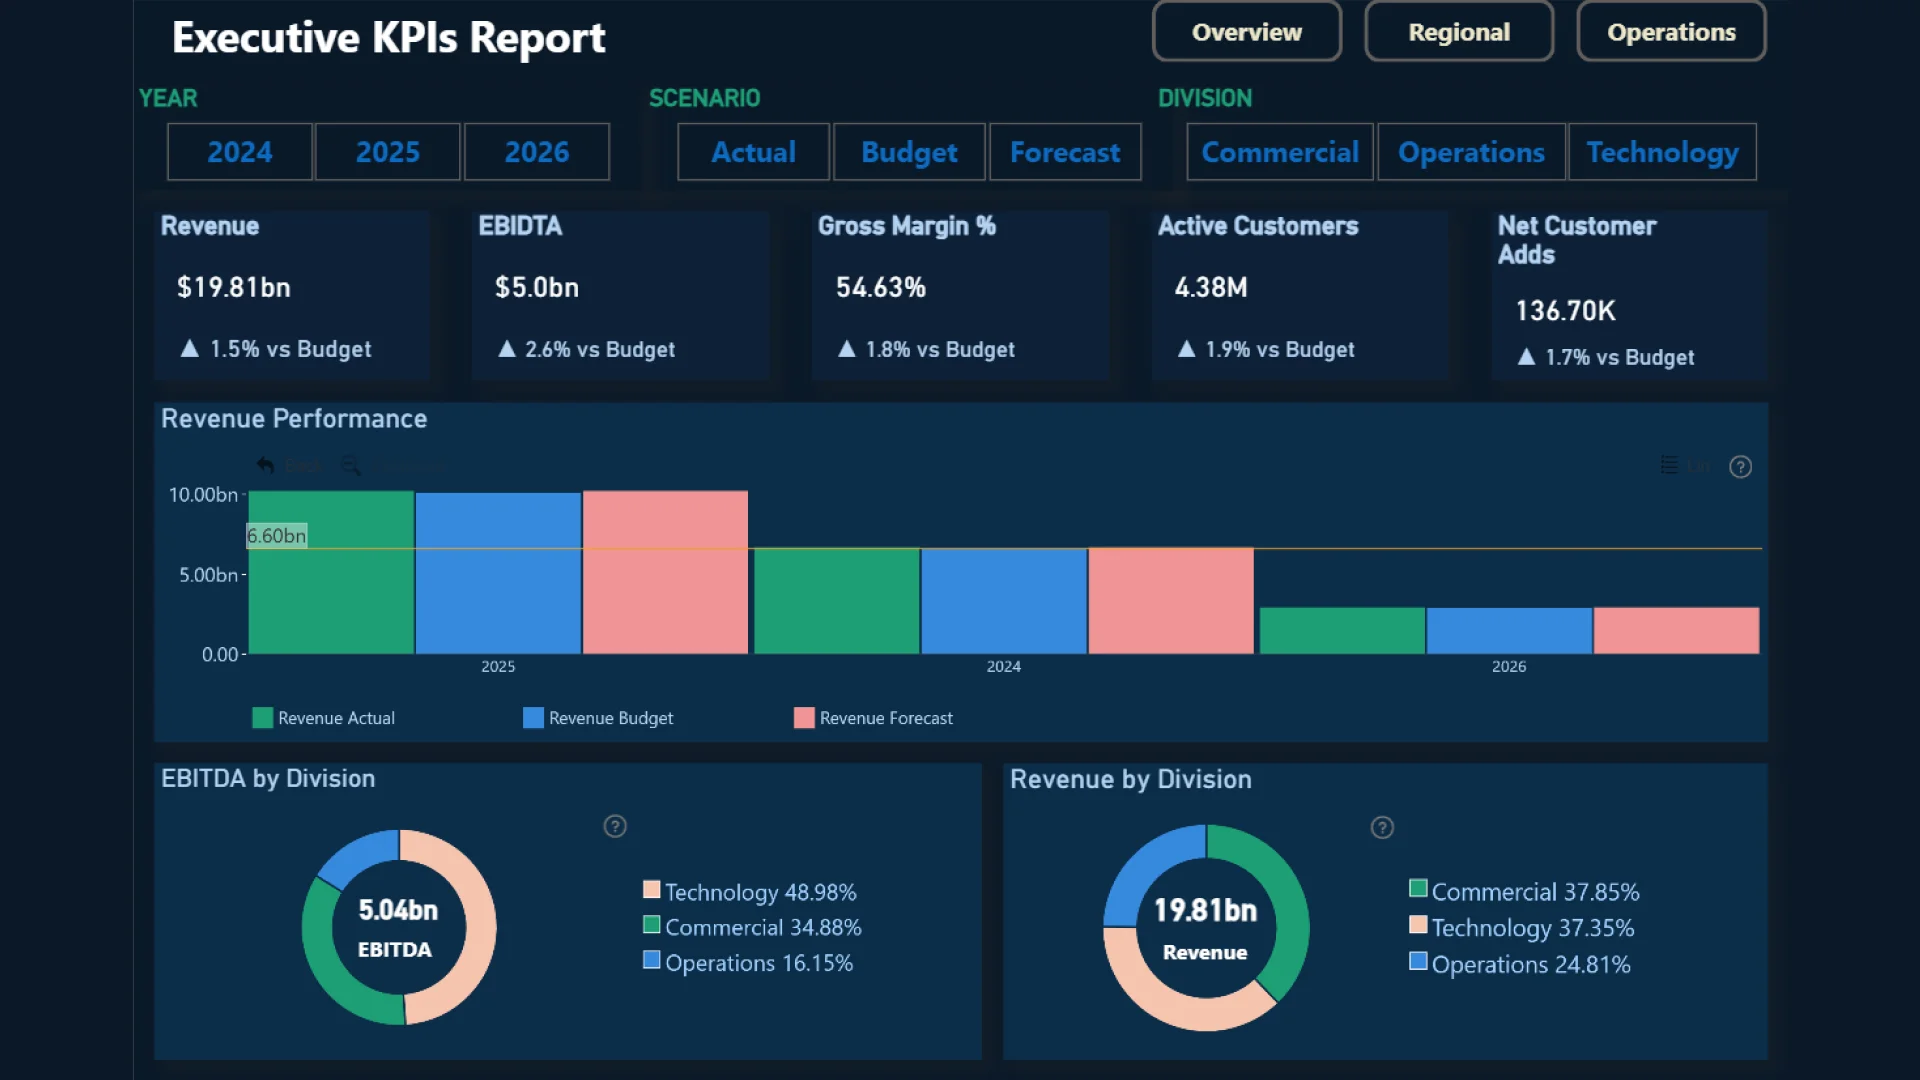
Task: Switch to the Regional page tab
Action: pos(1459,32)
